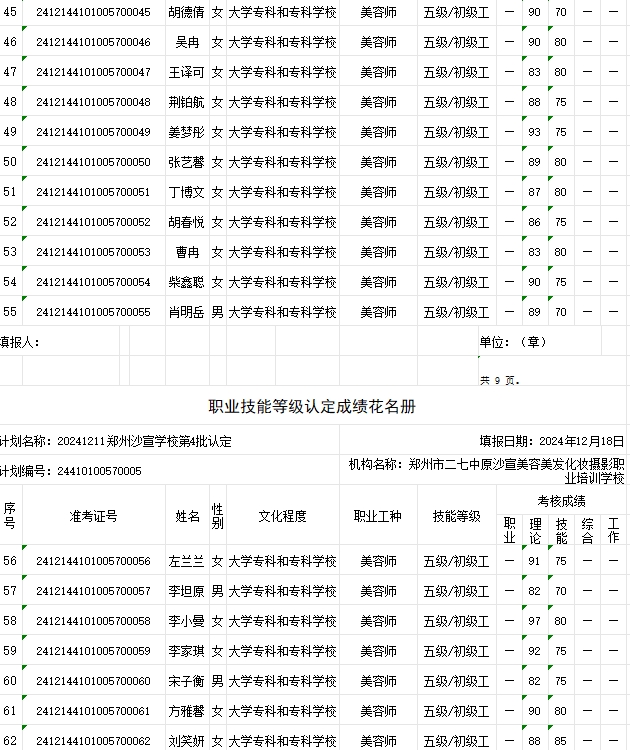This screenshot has width=630, height=750.
Task: Select row number 50 cell
Action: (10, 162)
